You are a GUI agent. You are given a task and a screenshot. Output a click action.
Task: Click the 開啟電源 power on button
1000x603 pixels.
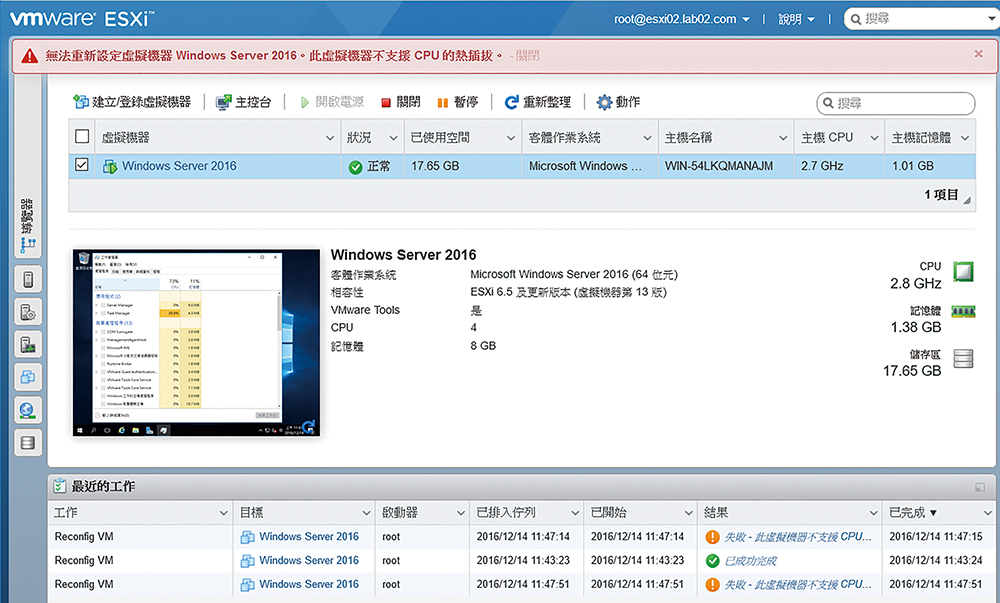tap(332, 102)
